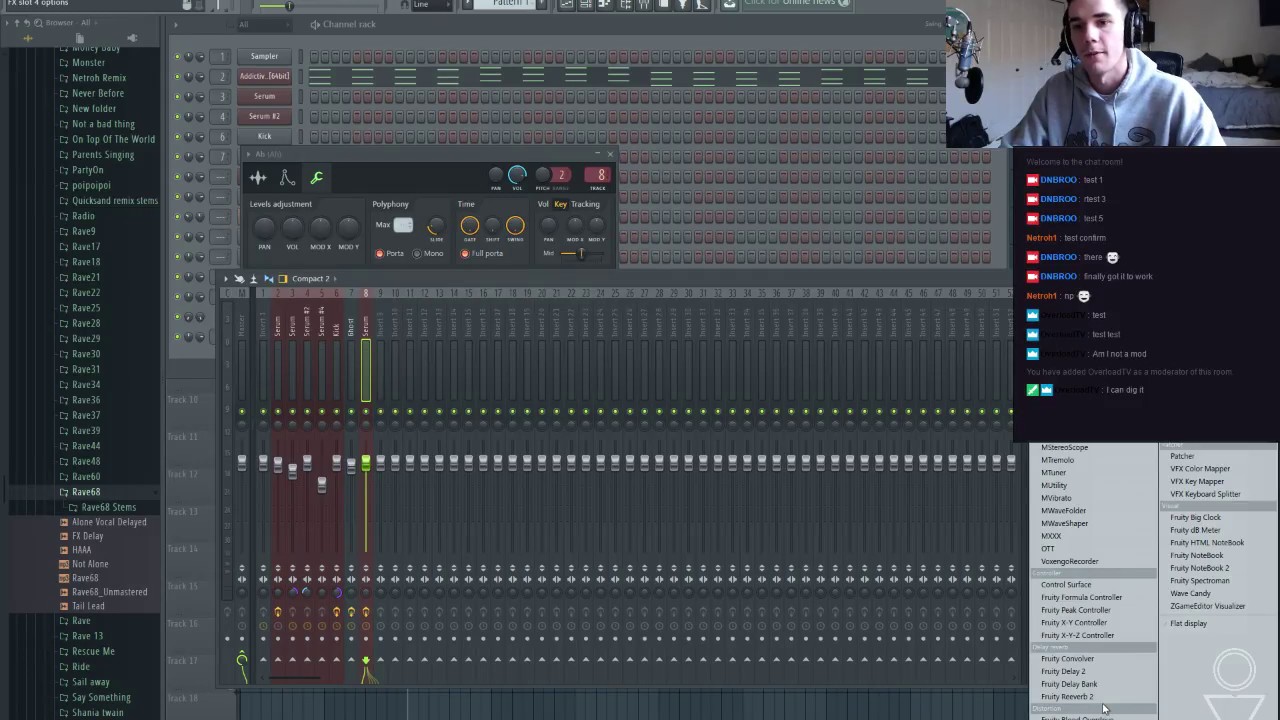This screenshot has width=1280, height=720.
Task: Select the Rave68_Unmastered audio file
Action: click(x=109, y=592)
